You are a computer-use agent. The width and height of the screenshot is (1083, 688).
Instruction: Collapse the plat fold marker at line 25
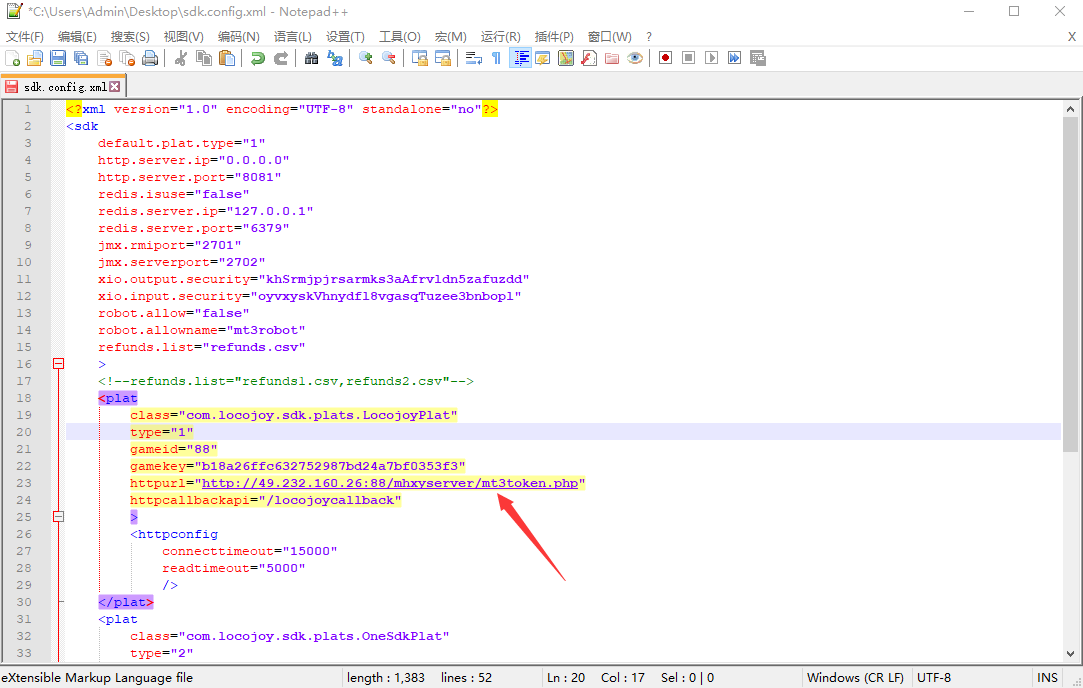pos(58,517)
